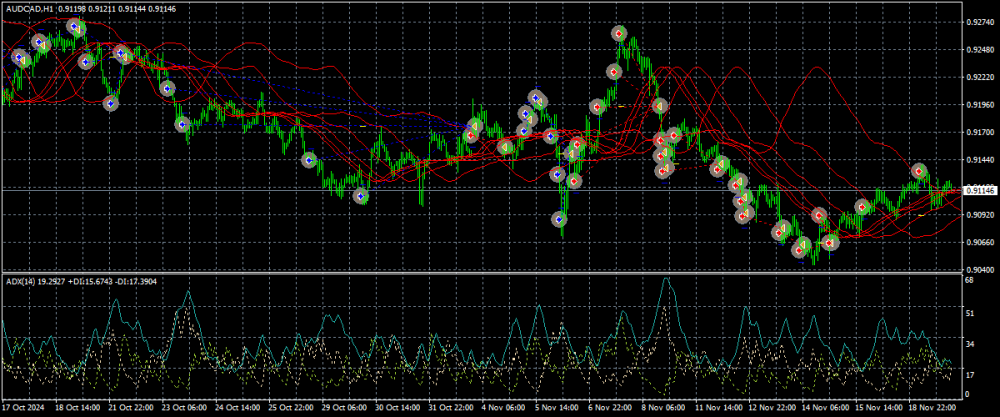Select the rightmost red trade marker
This screenshot has height=417, width=1000.
click(920, 171)
